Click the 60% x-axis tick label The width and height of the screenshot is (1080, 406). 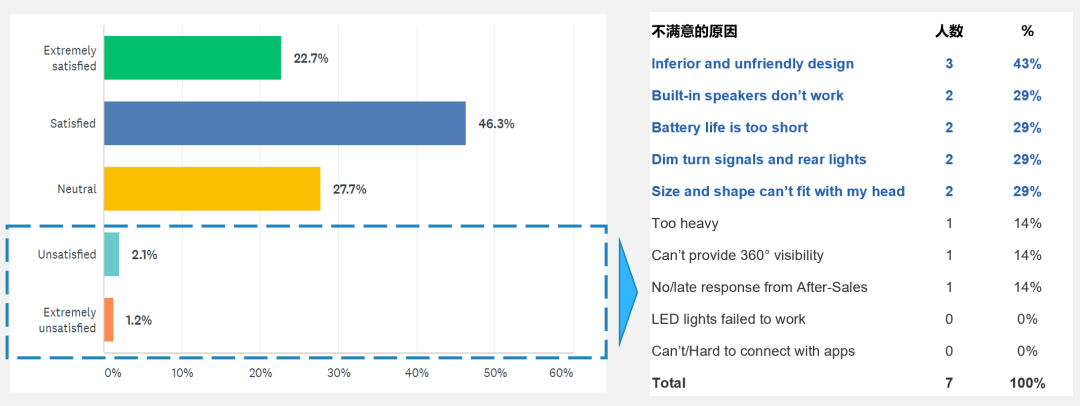561,373
